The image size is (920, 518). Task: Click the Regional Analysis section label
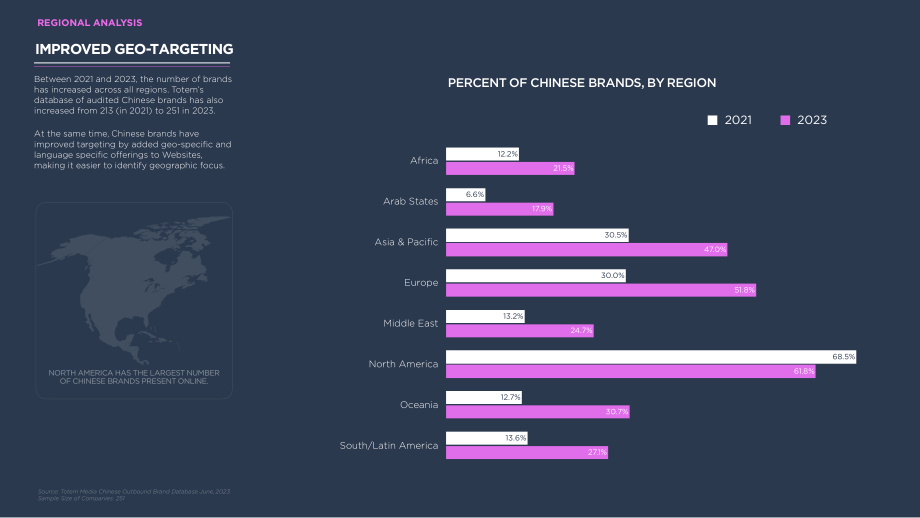(x=90, y=23)
